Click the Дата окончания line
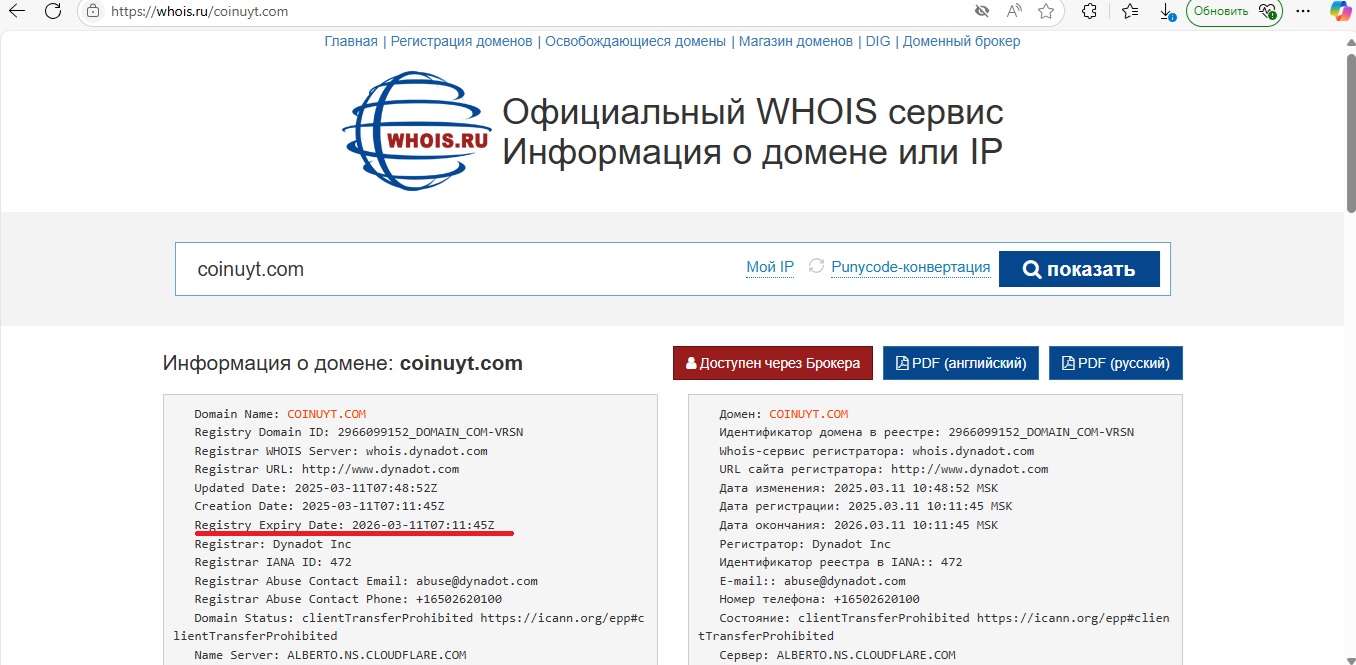 pos(858,525)
